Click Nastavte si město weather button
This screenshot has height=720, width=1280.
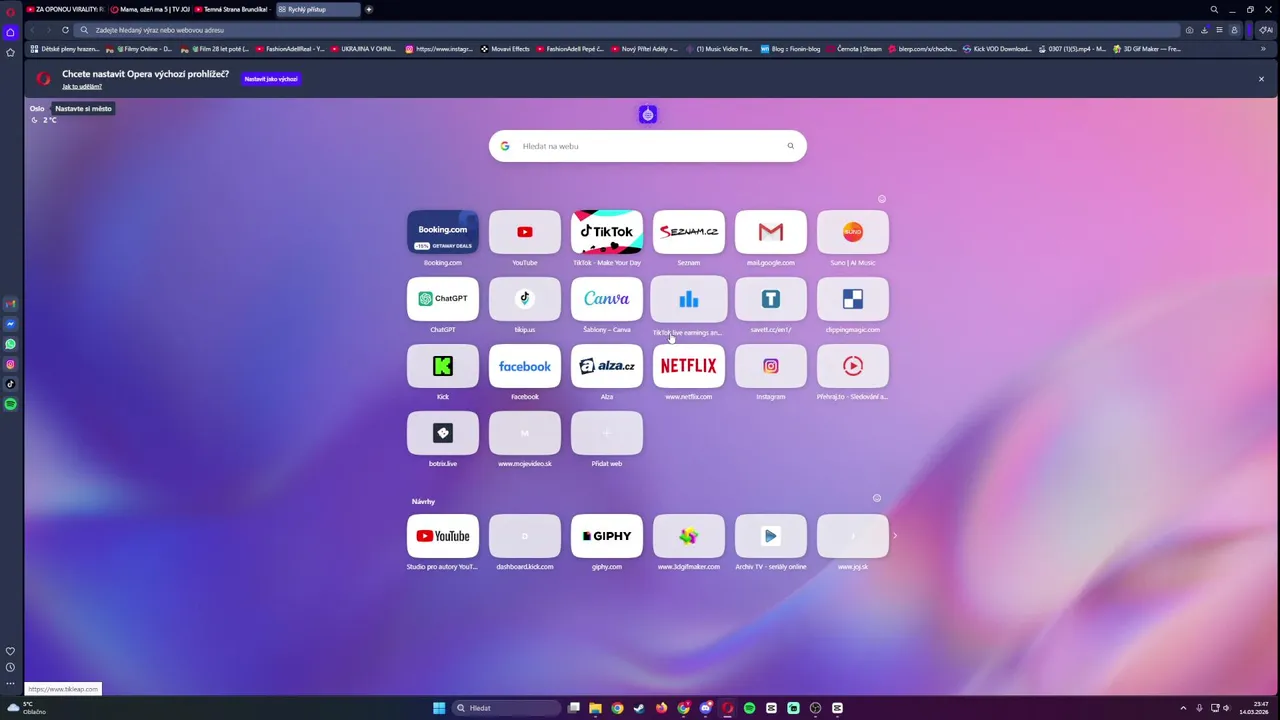click(x=83, y=108)
